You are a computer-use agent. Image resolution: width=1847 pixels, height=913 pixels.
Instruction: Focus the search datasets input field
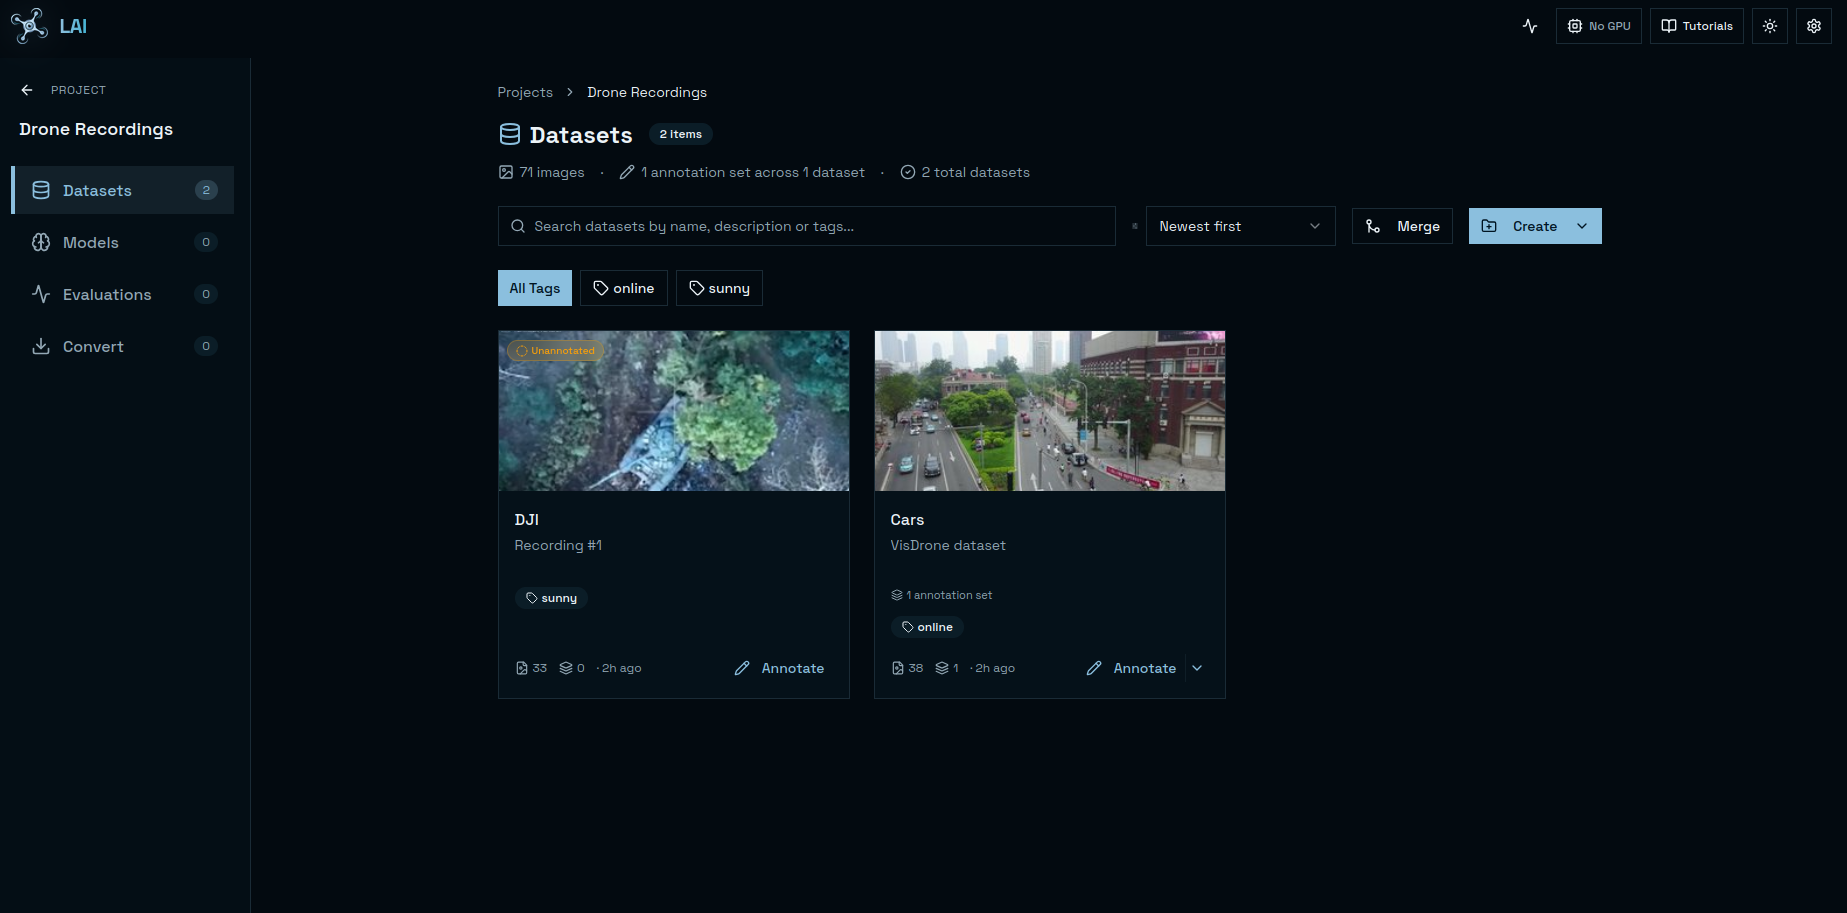coord(807,226)
